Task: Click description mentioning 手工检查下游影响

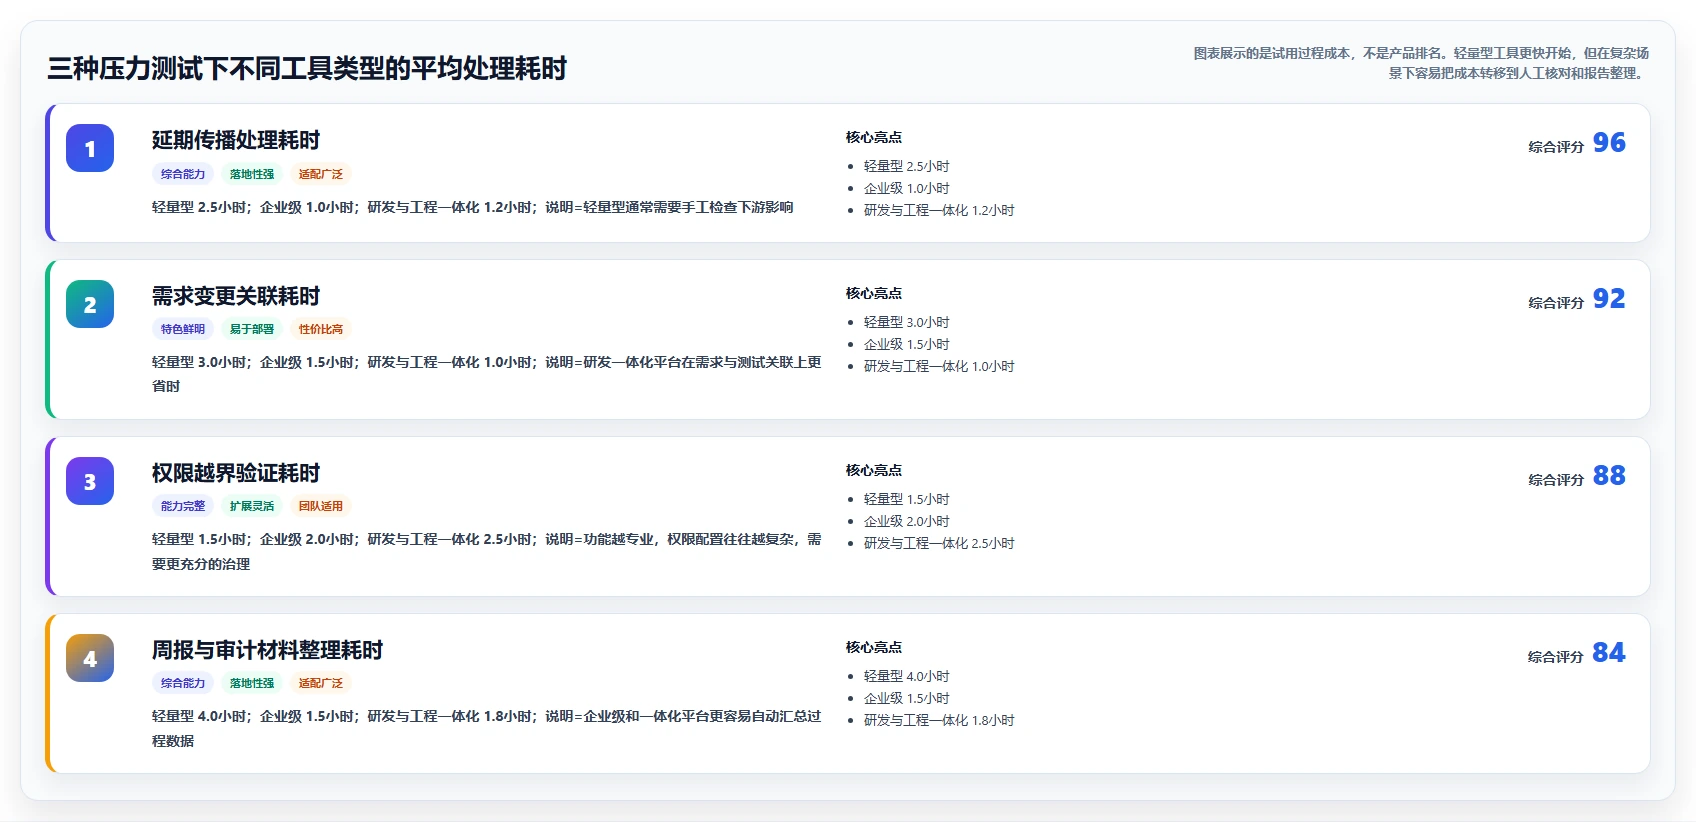Action: click(473, 207)
